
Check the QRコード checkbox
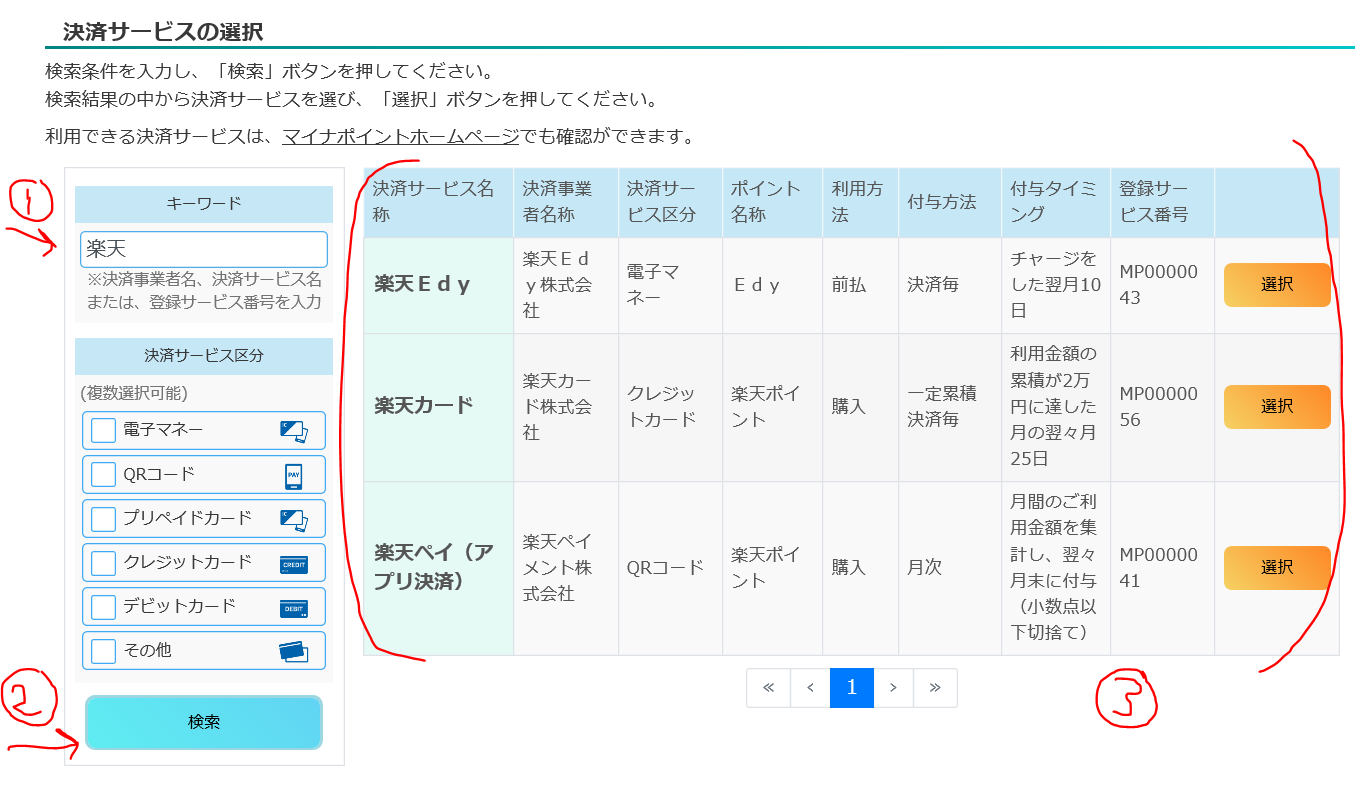[x=104, y=474]
